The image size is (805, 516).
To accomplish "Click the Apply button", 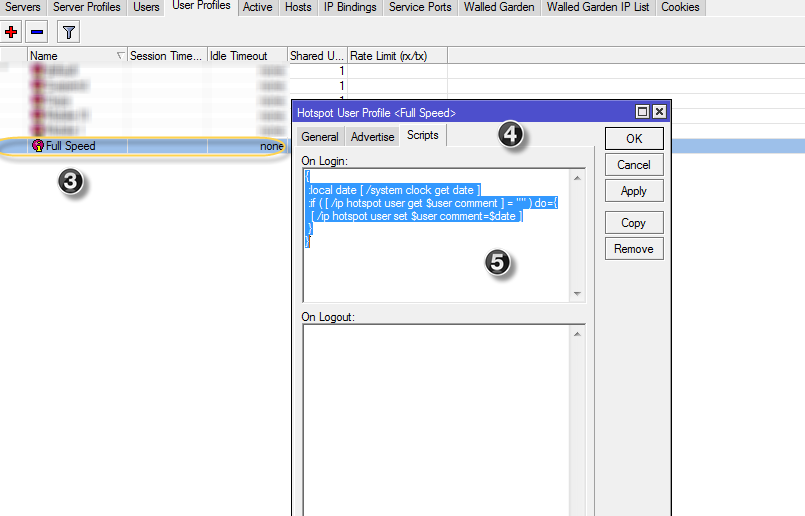I will pyautogui.click(x=633, y=191).
